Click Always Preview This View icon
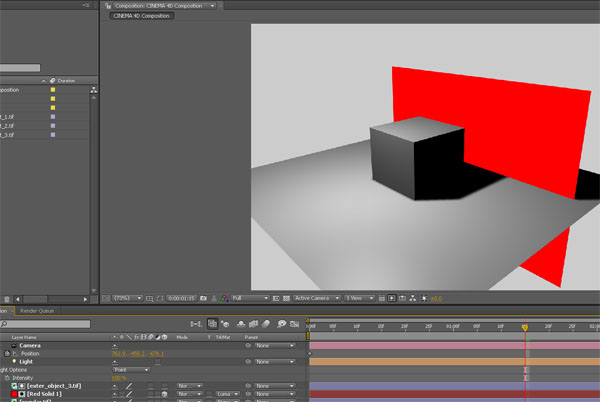 (106, 298)
